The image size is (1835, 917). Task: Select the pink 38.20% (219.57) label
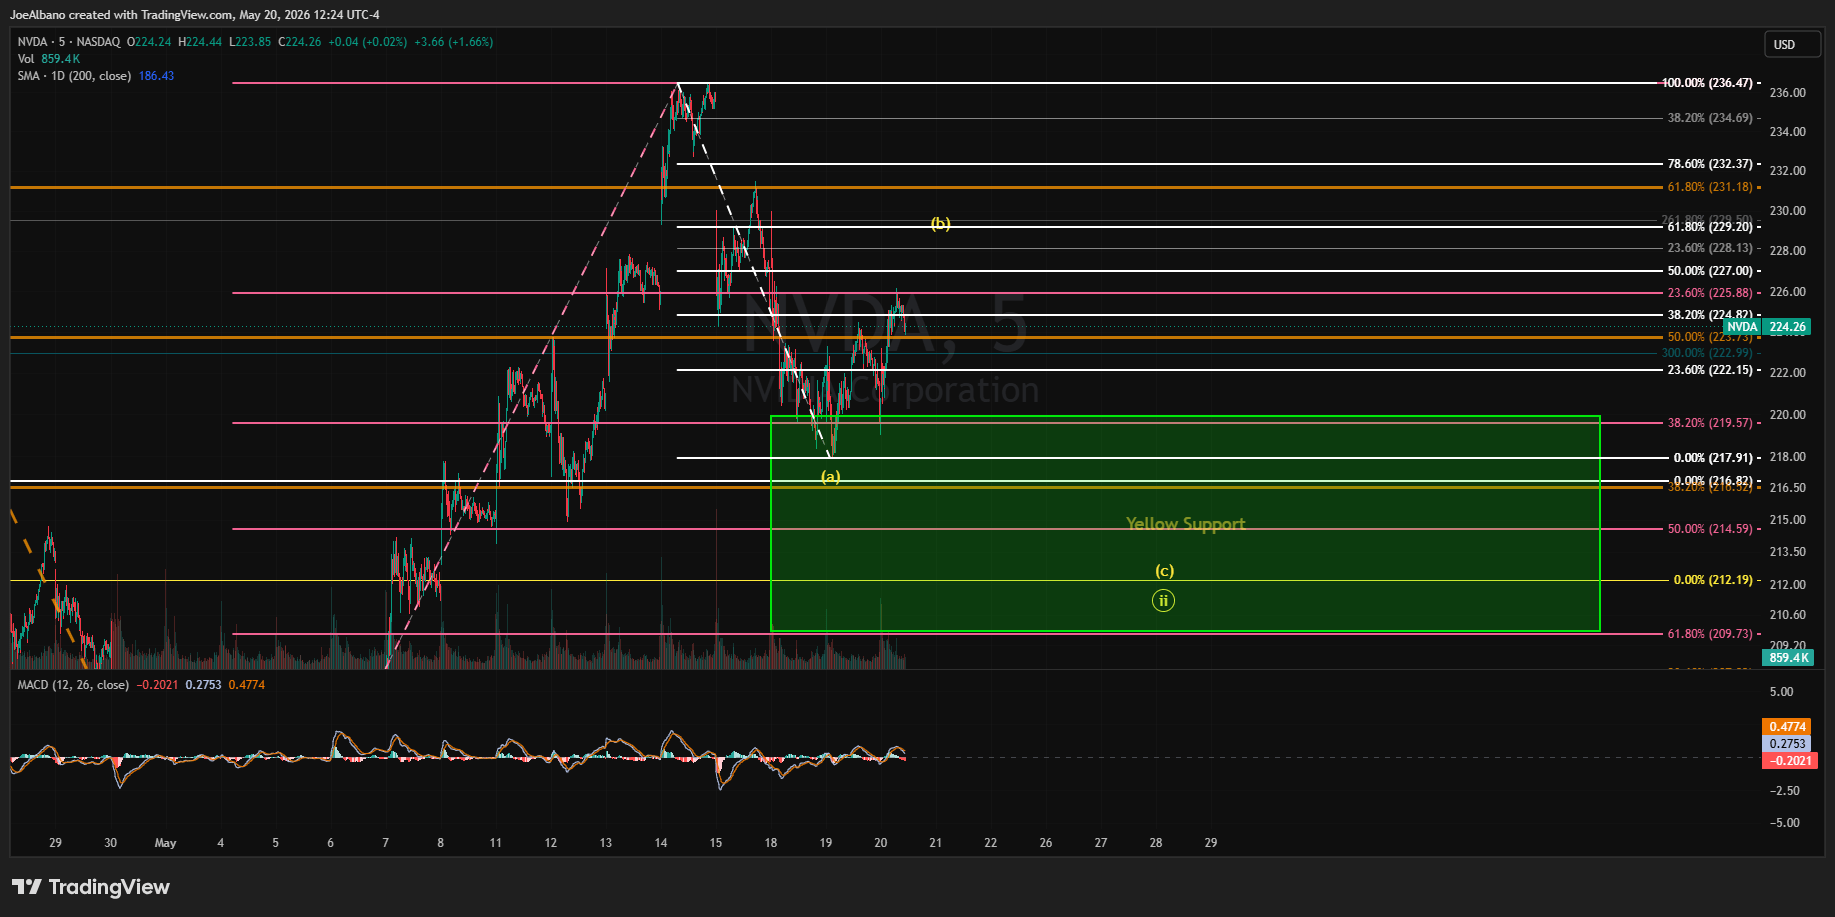point(1710,423)
